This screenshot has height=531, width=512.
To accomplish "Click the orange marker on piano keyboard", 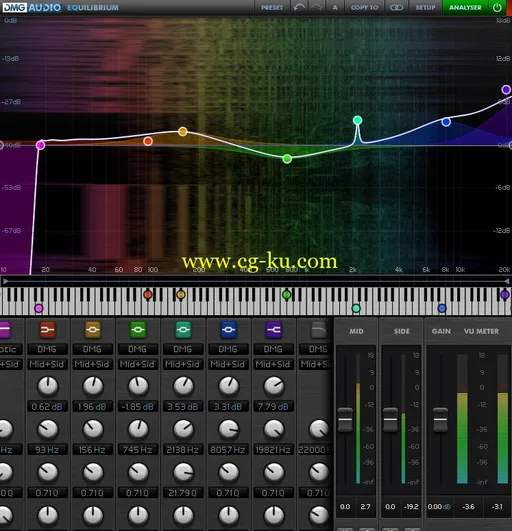I will (181, 295).
